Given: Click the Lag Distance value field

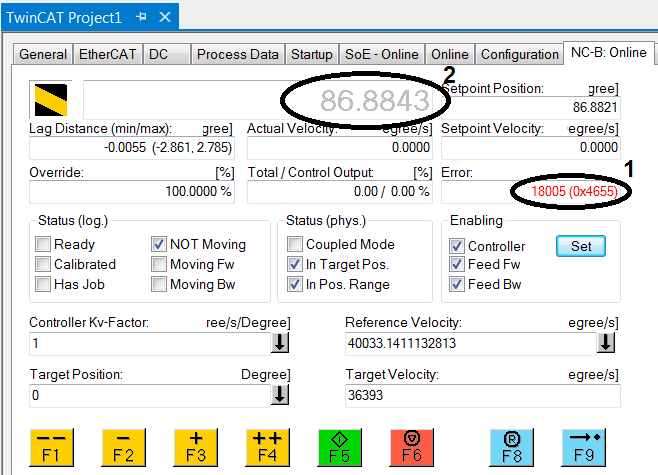Looking at the screenshot, I should (132, 148).
